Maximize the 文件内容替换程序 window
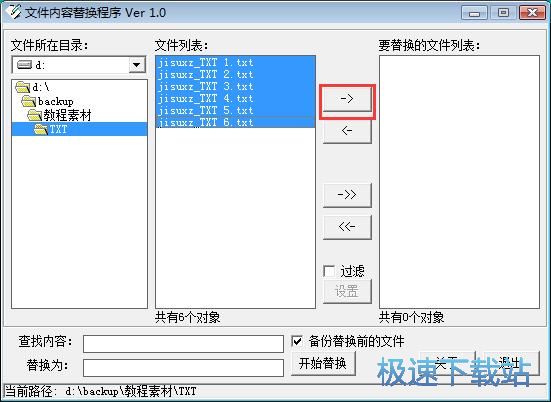 503,13
